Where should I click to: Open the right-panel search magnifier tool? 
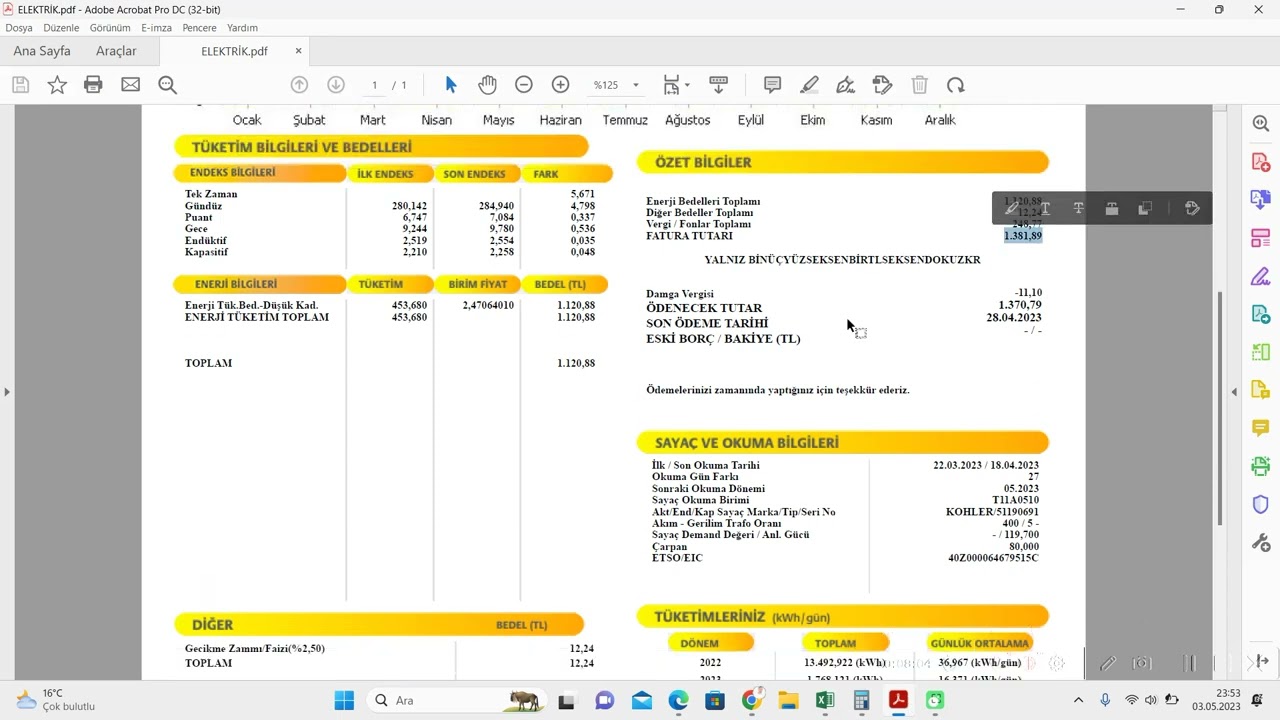1261,123
